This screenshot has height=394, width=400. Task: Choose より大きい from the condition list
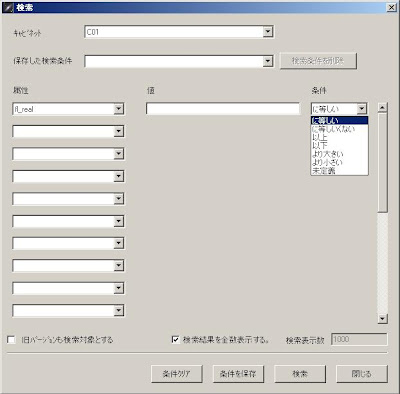(339, 154)
